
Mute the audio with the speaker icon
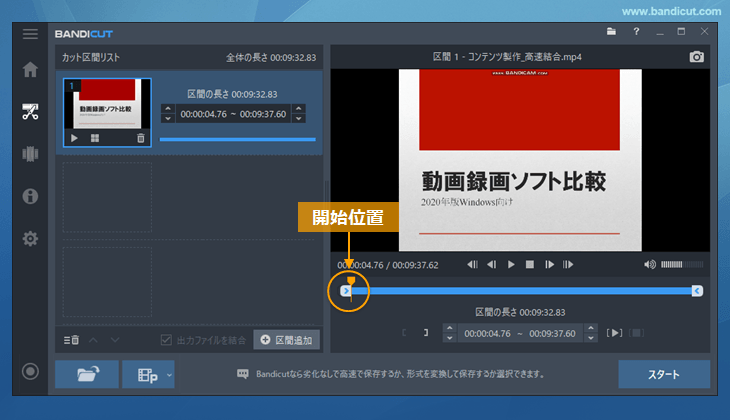click(x=650, y=264)
